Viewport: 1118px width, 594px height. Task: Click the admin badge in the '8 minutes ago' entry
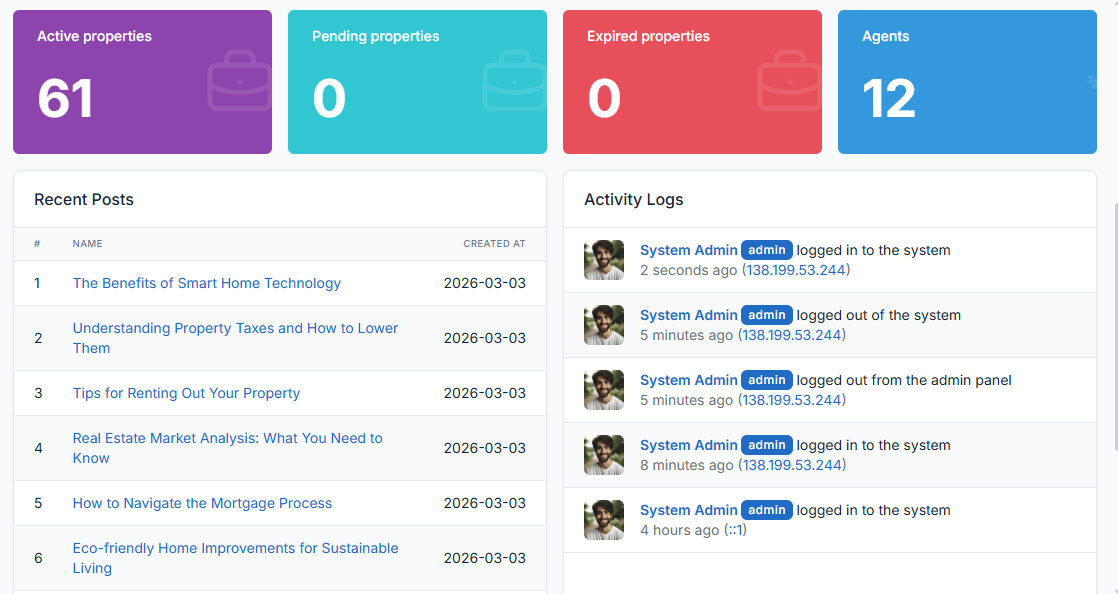tap(767, 445)
